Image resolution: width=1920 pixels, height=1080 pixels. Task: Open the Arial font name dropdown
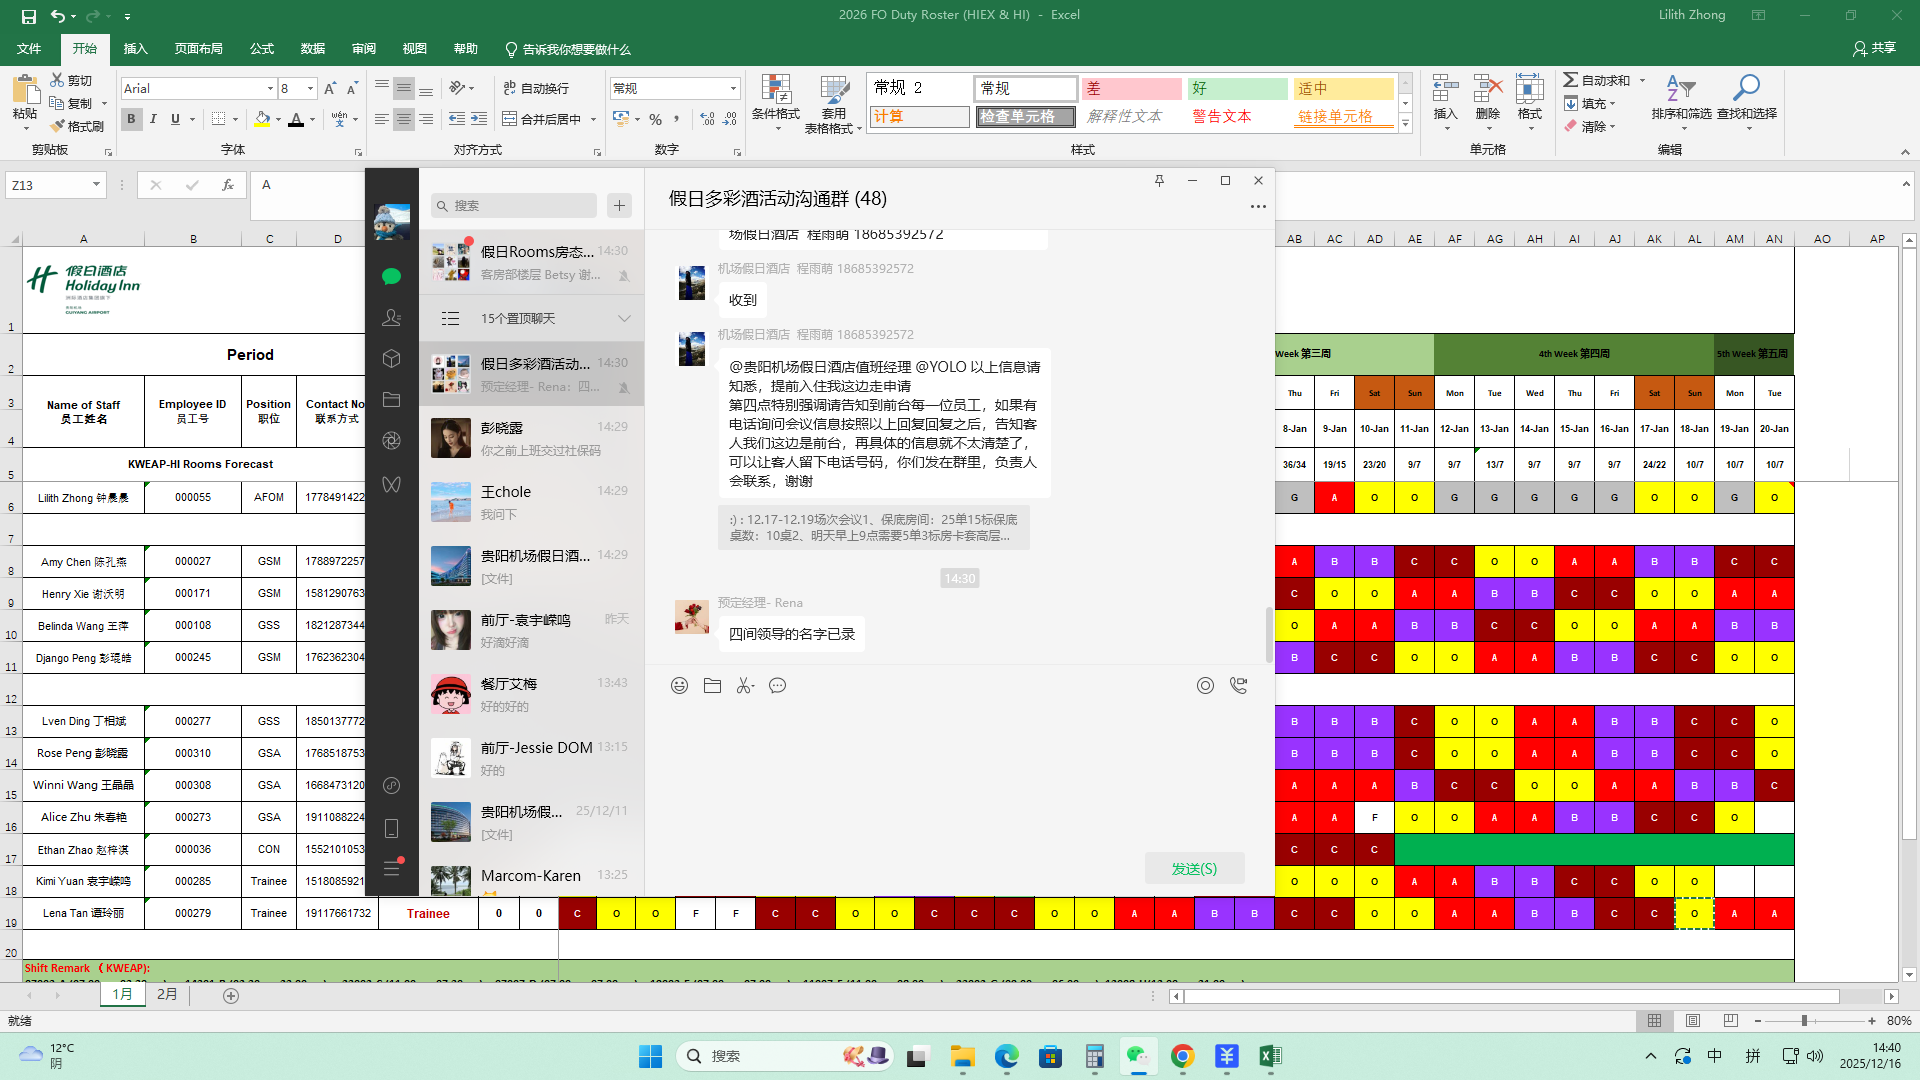point(270,89)
